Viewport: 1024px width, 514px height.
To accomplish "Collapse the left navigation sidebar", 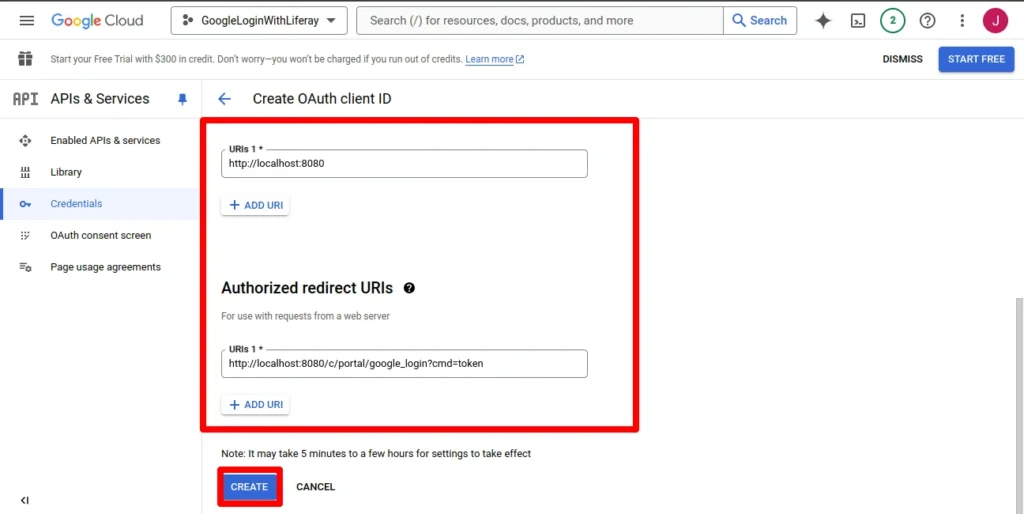I will click(25, 500).
